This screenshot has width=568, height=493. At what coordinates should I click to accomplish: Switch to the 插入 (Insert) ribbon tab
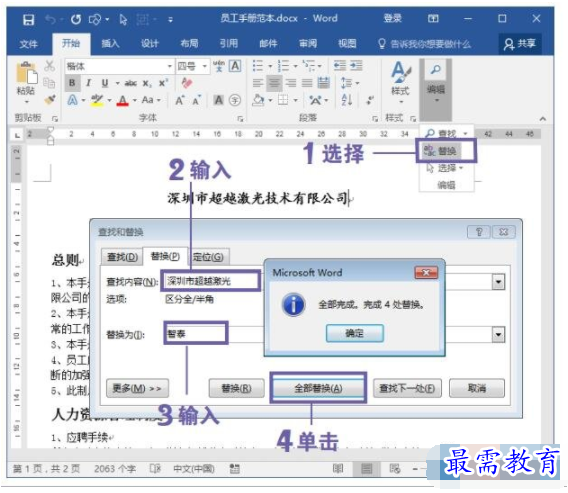pyautogui.click(x=110, y=44)
